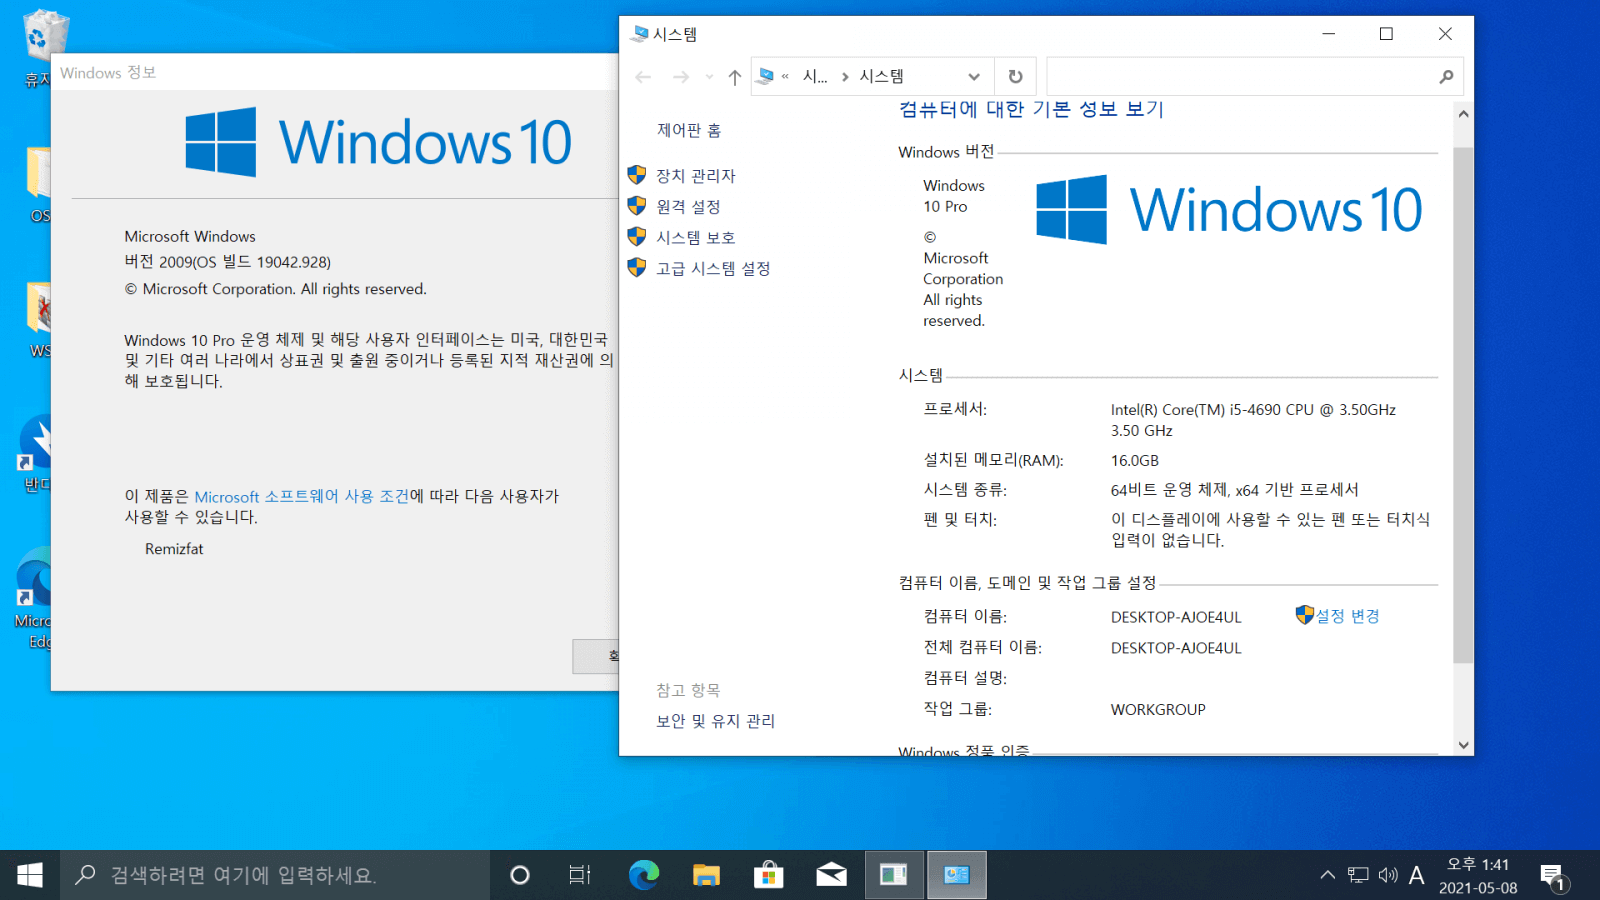Click the 시스템 breadcrumb in address bar
The width and height of the screenshot is (1600, 900).
(x=882, y=77)
